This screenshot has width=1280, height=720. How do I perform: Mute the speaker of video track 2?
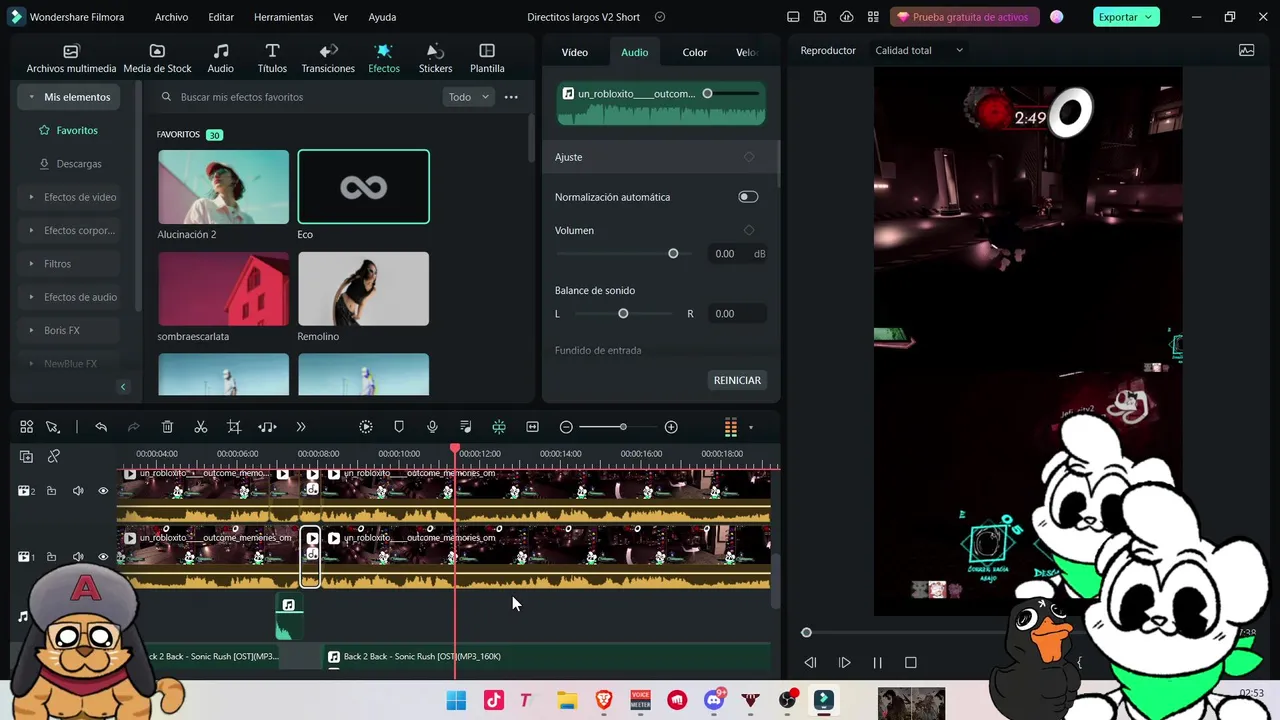pos(78,491)
